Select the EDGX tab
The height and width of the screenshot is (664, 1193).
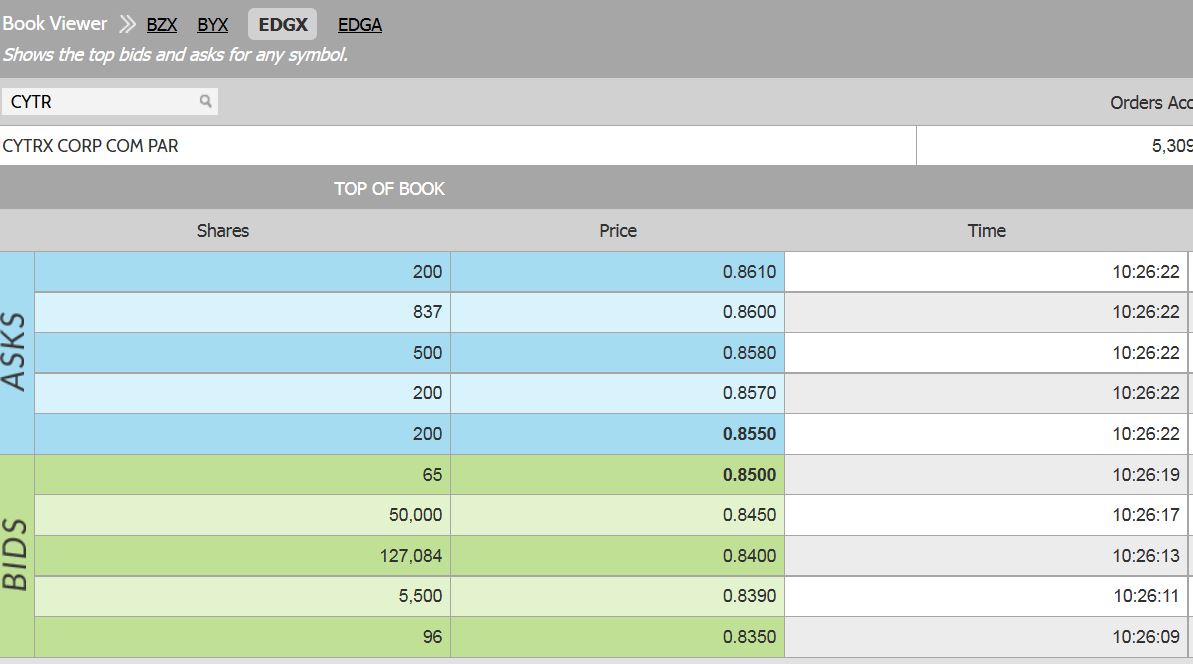point(283,25)
